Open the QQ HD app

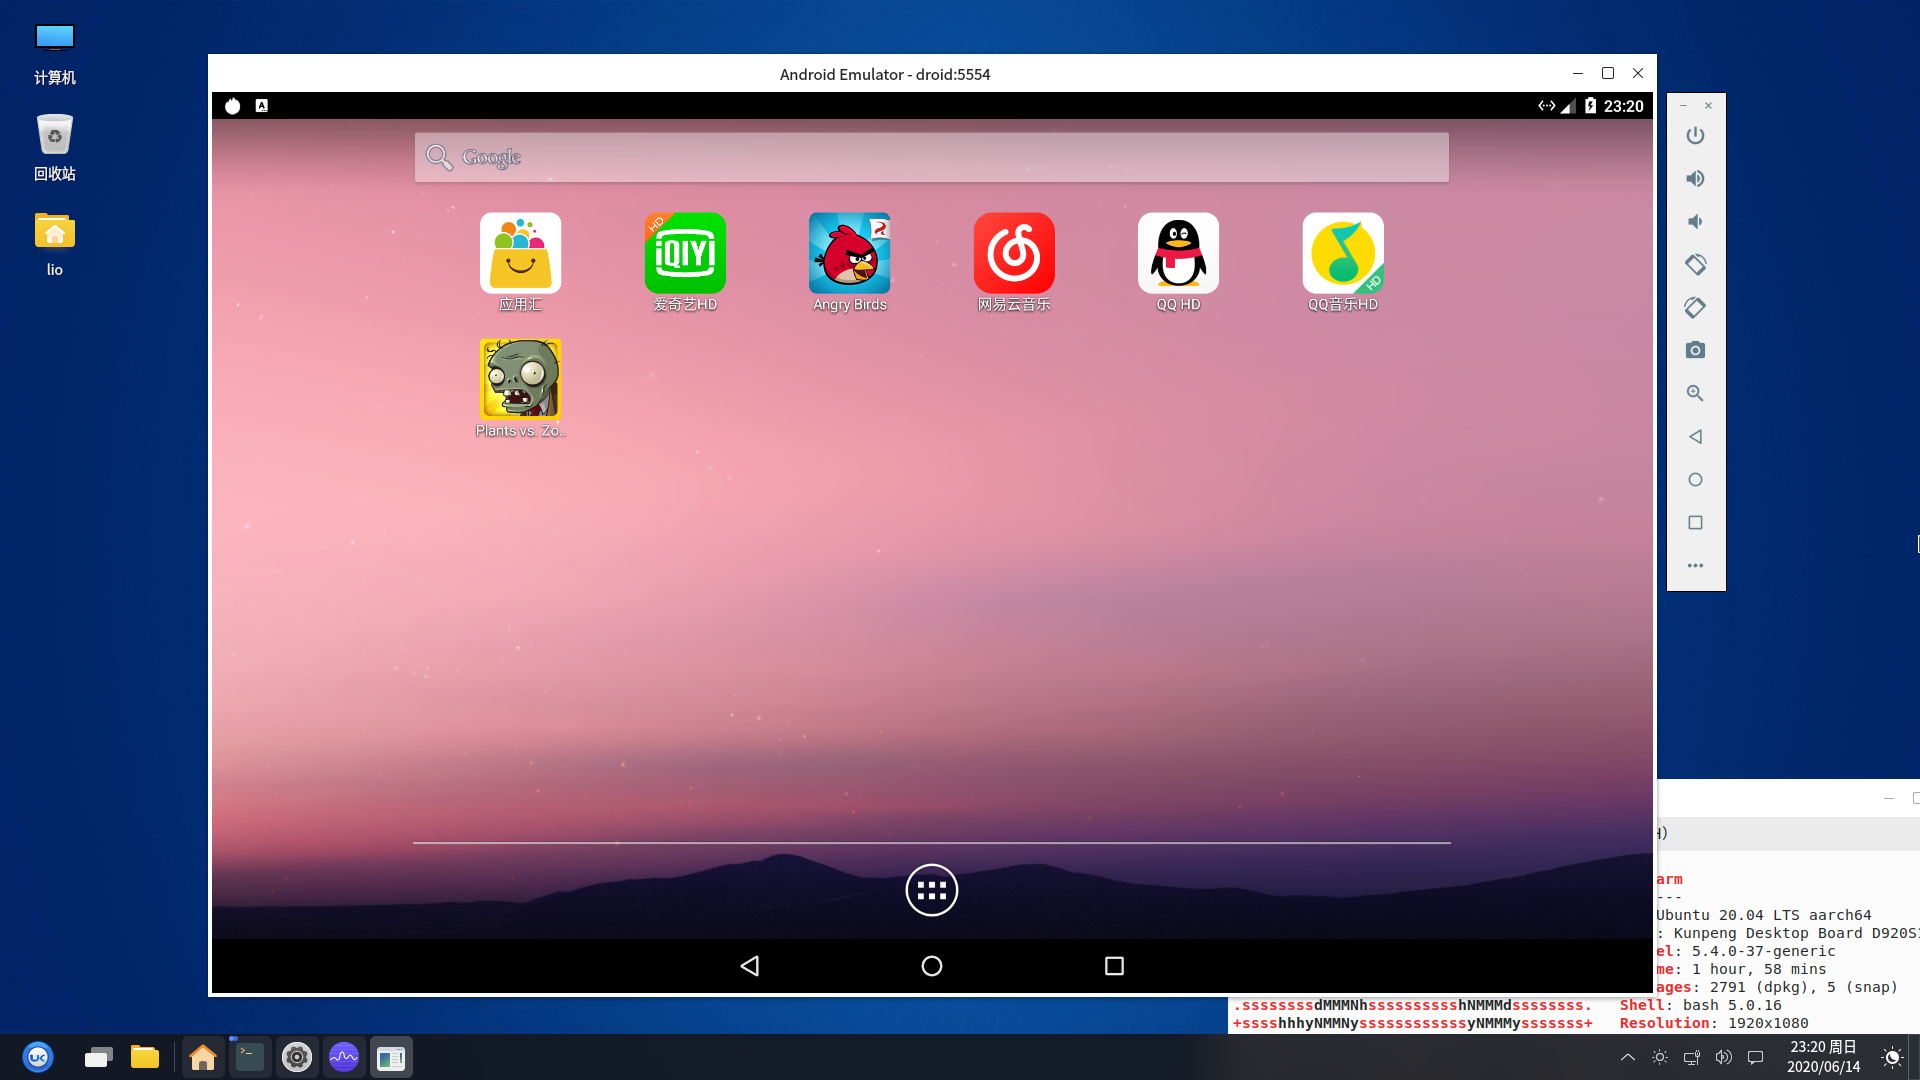tap(1178, 253)
